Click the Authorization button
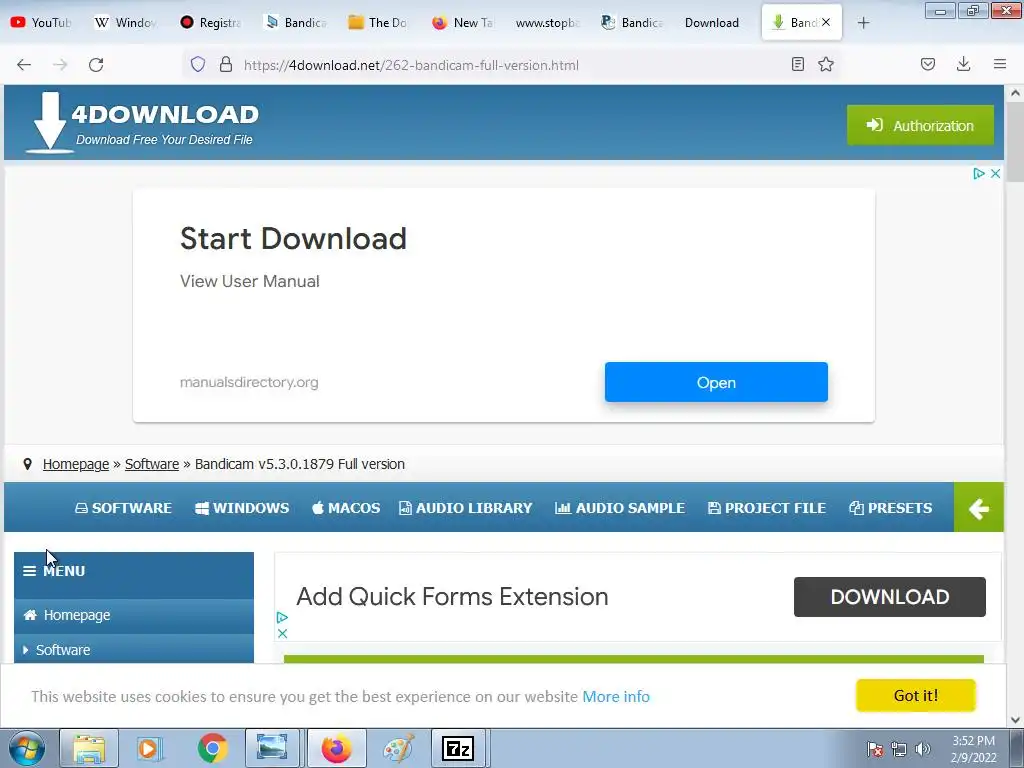The width and height of the screenshot is (1024, 768). tap(921, 125)
